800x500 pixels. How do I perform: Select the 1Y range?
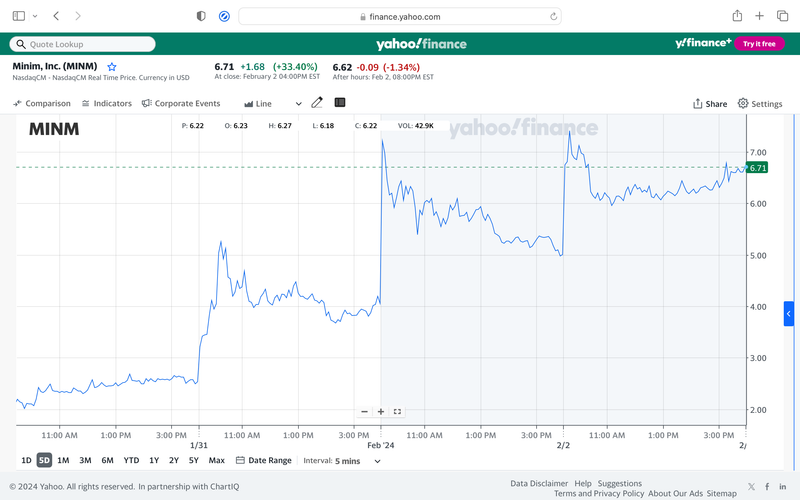click(154, 460)
